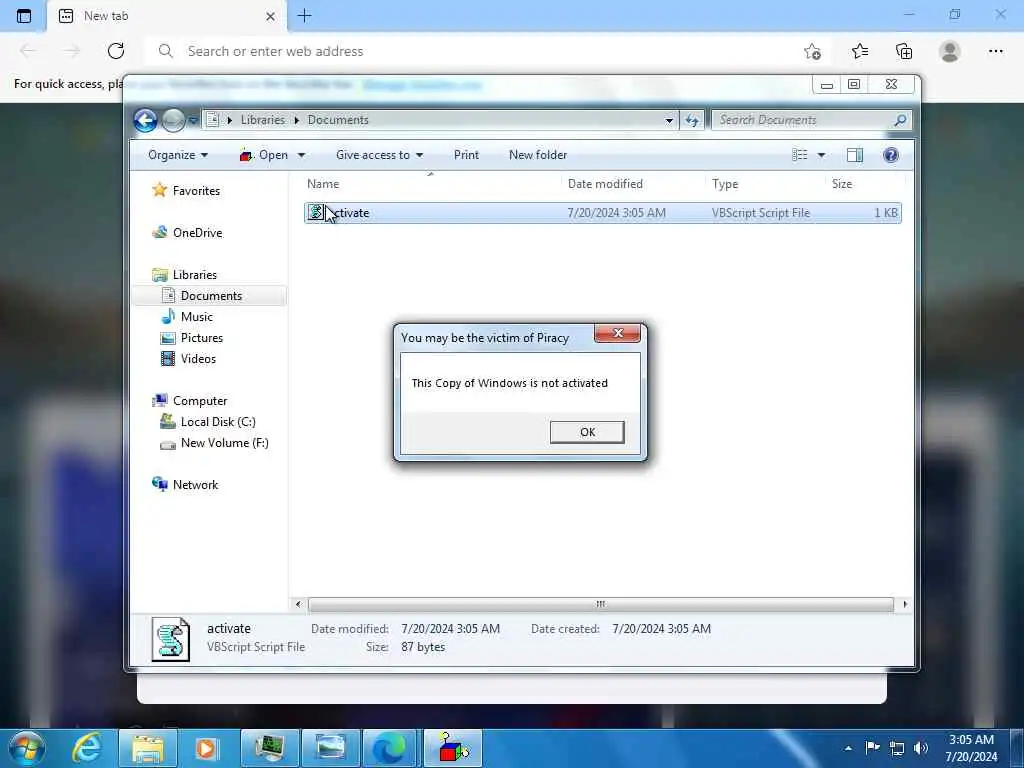Click the Action Center flag tray icon
This screenshot has width=1024, height=768.
click(x=872, y=748)
